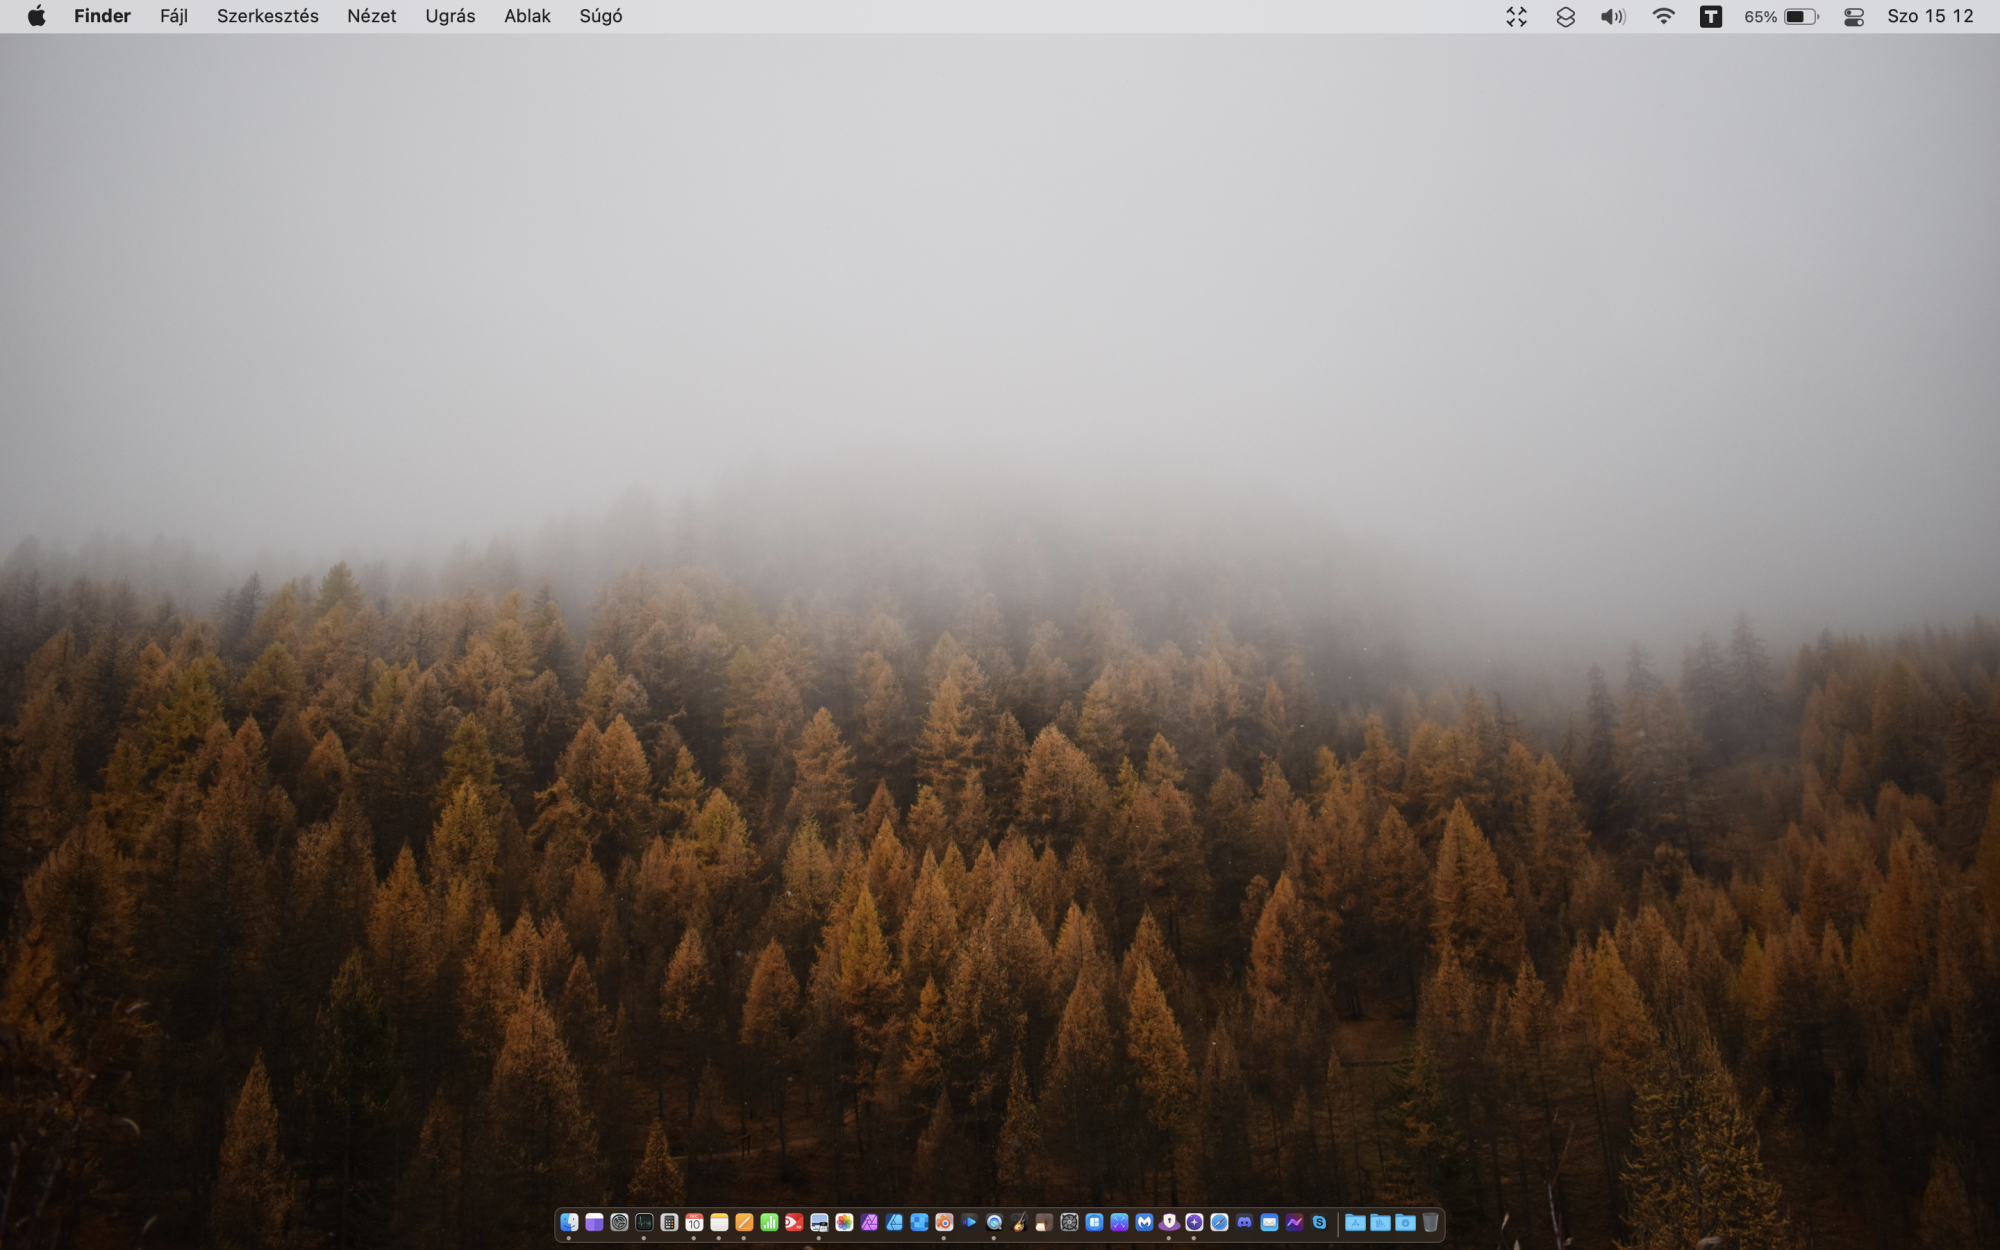The height and width of the screenshot is (1250, 2000).
Task: Launch Affinity Designer from the Dock
Action: click(x=894, y=1222)
